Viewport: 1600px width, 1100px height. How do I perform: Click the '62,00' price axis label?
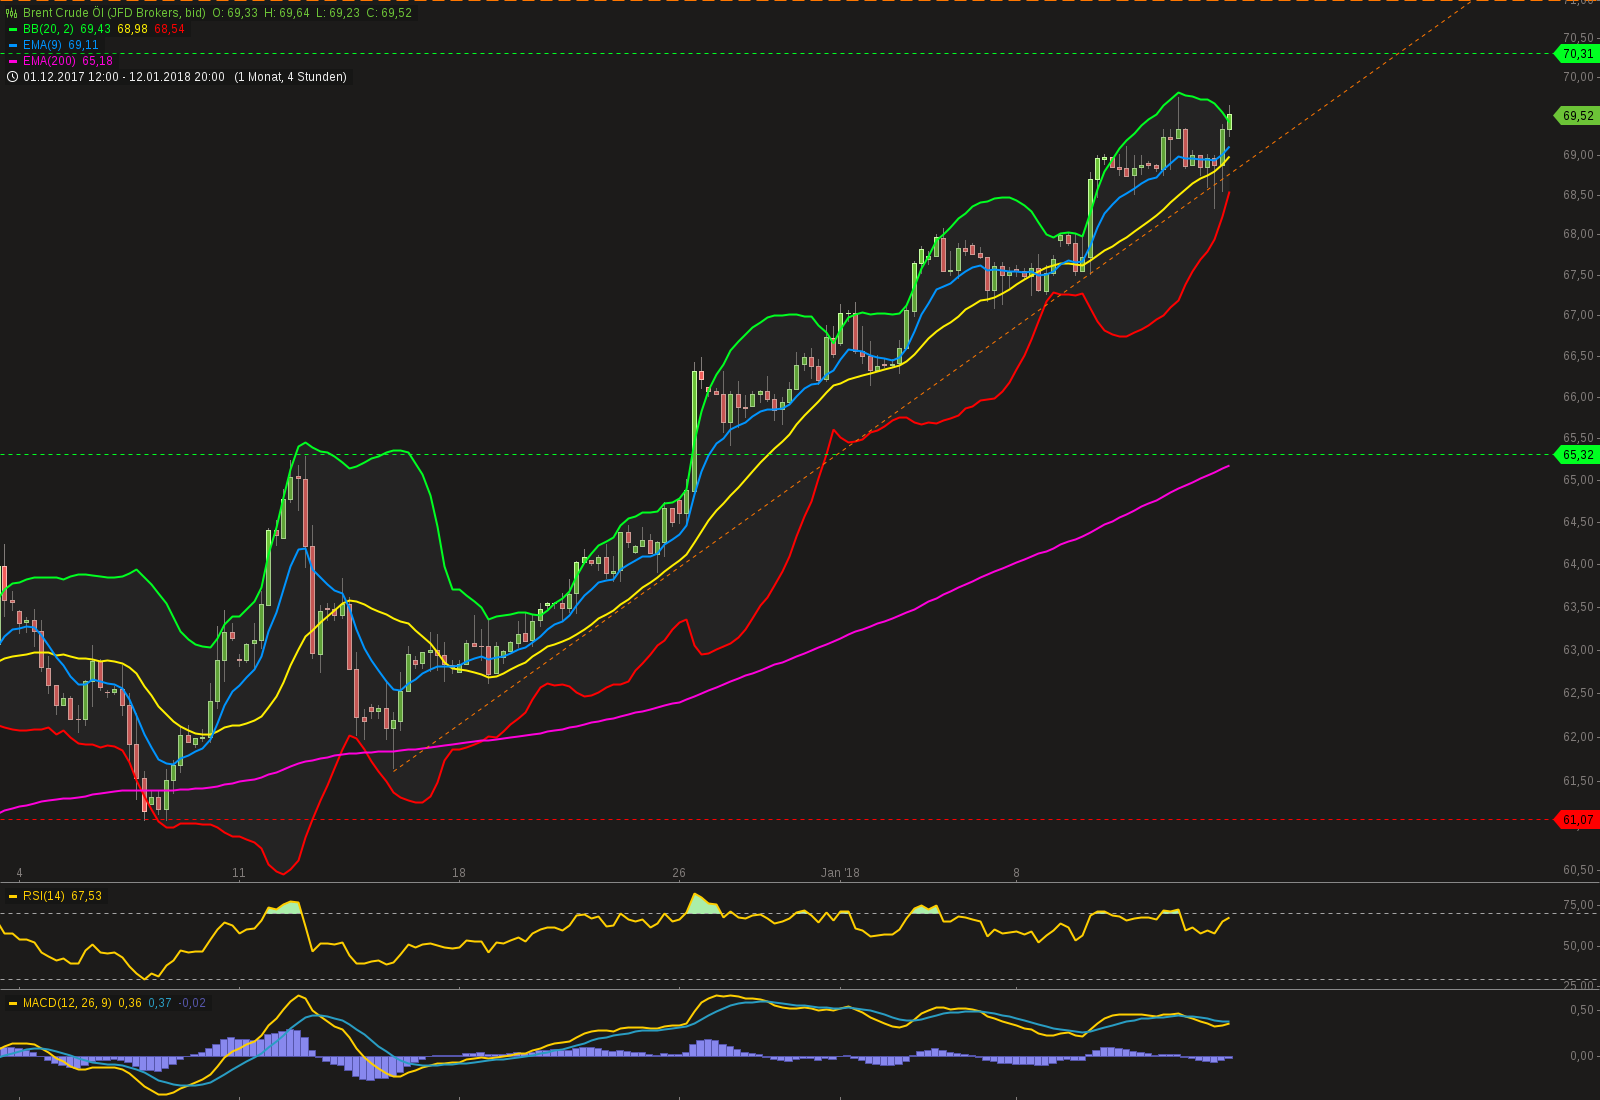coord(1578,737)
